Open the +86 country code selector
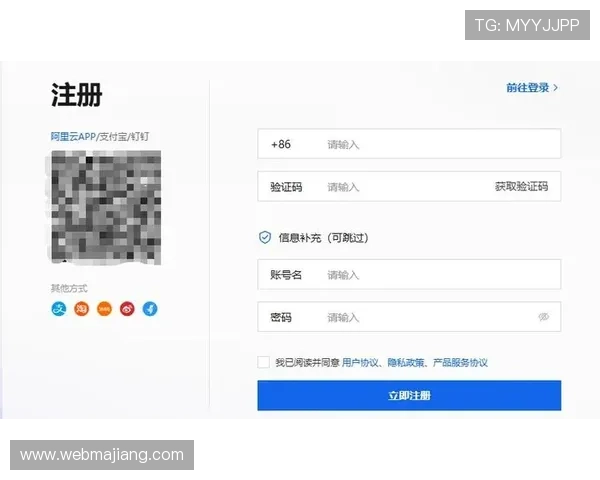Viewport: 600px width, 480px height. [281, 144]
